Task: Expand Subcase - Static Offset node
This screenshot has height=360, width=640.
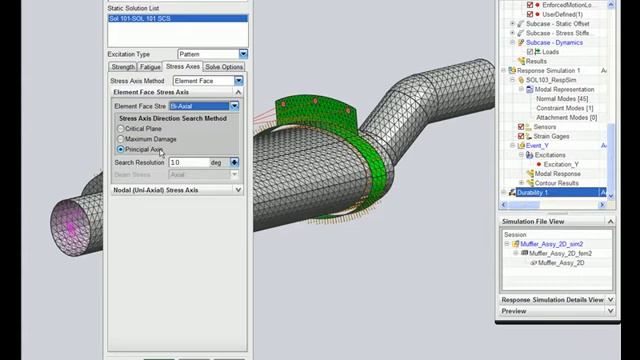Action: click(x=513, y=23)
